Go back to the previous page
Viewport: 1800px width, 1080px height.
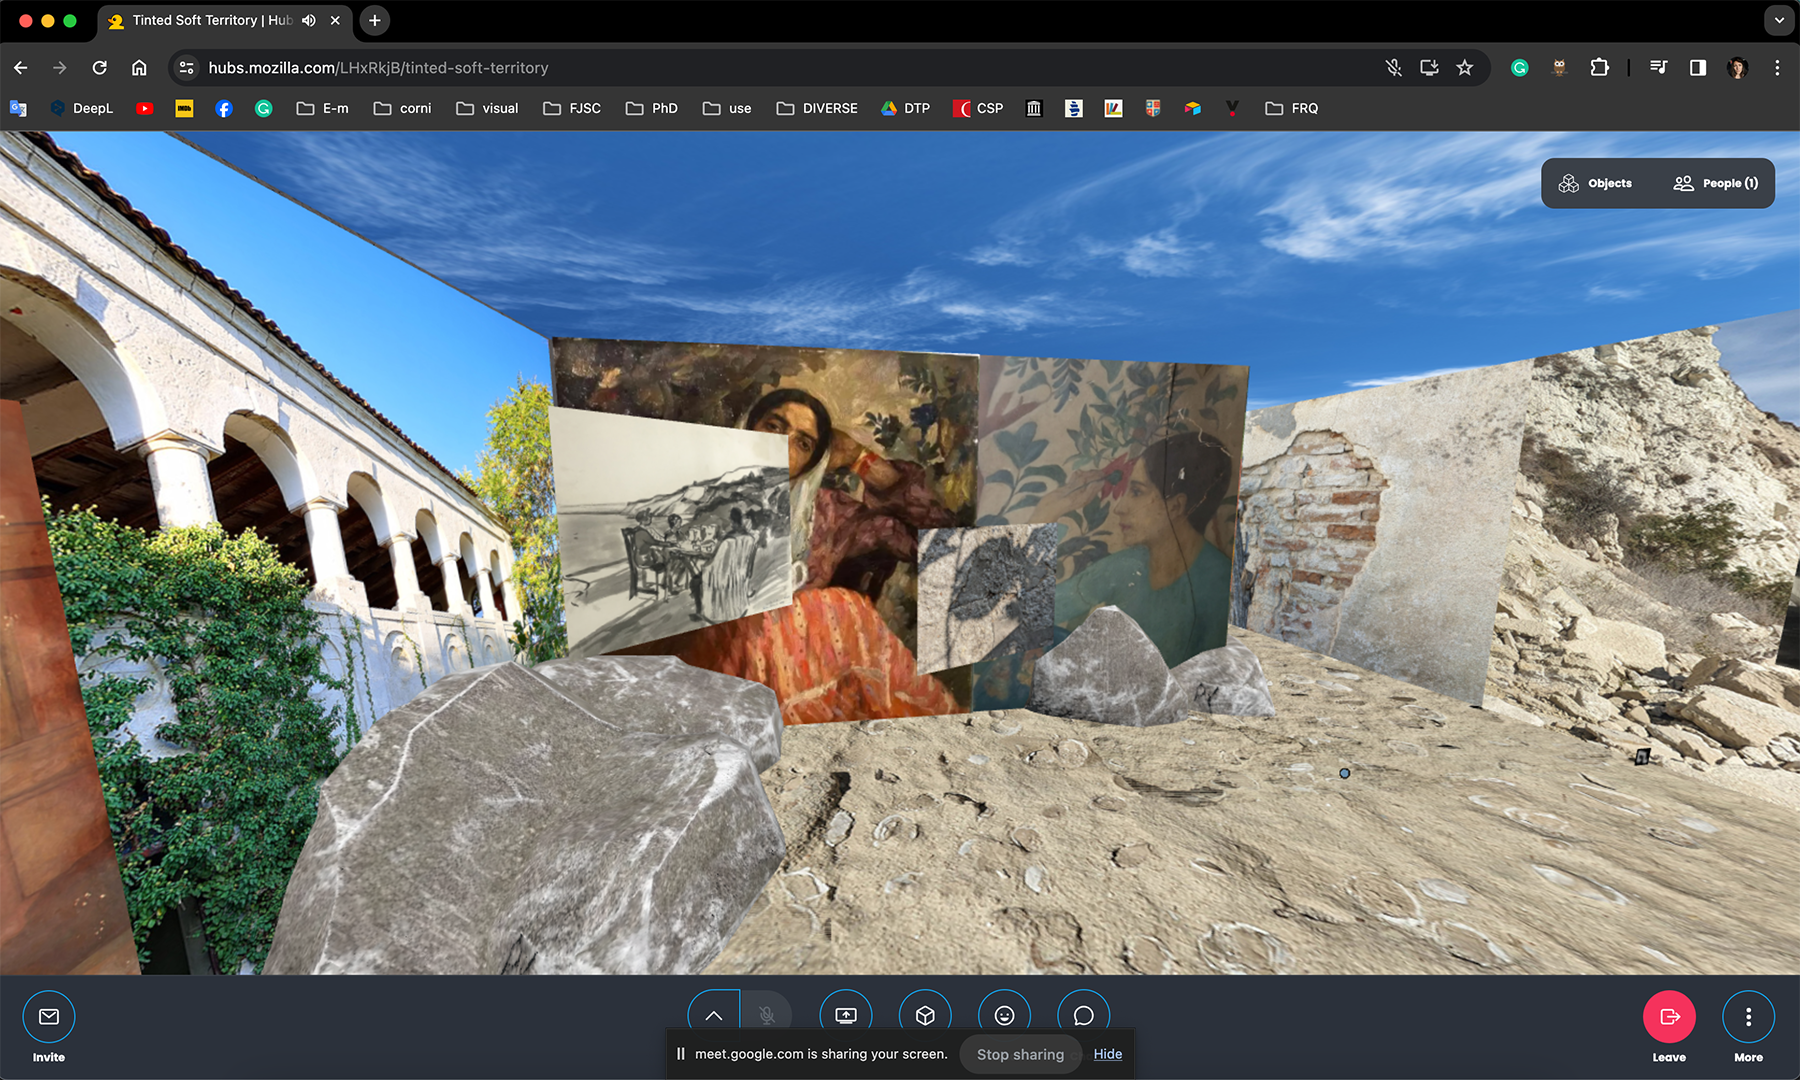tap(21, 68)
